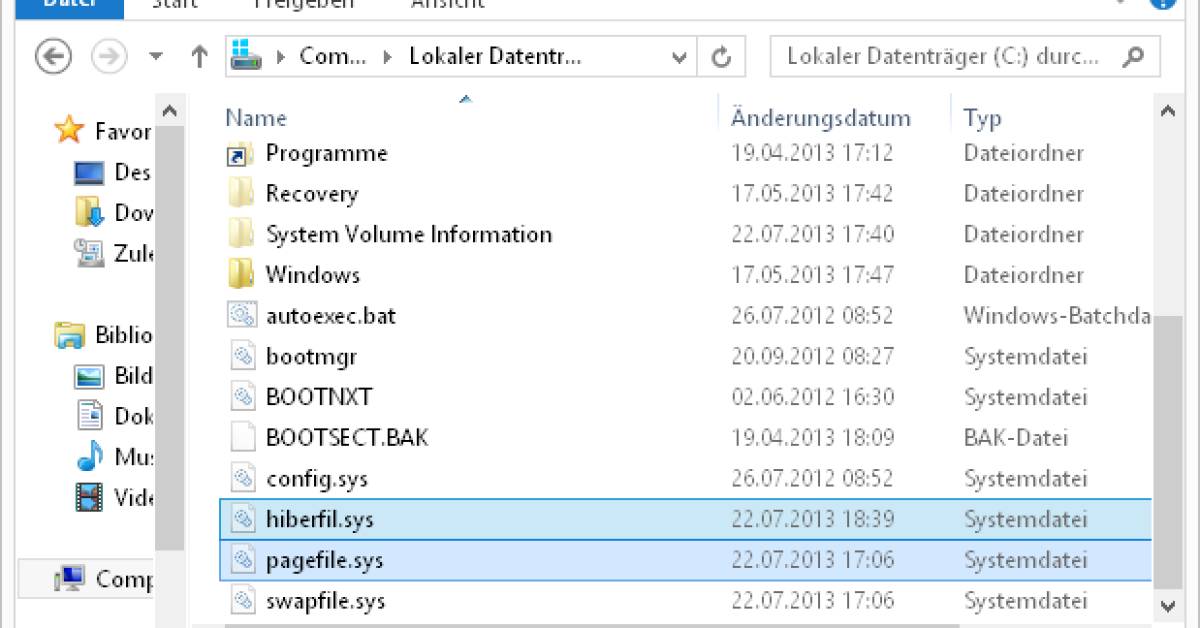Select the Computer icon in the sidebar
Screen dimensions: 1200x628
pyautogui.click(x=75, y=578)
